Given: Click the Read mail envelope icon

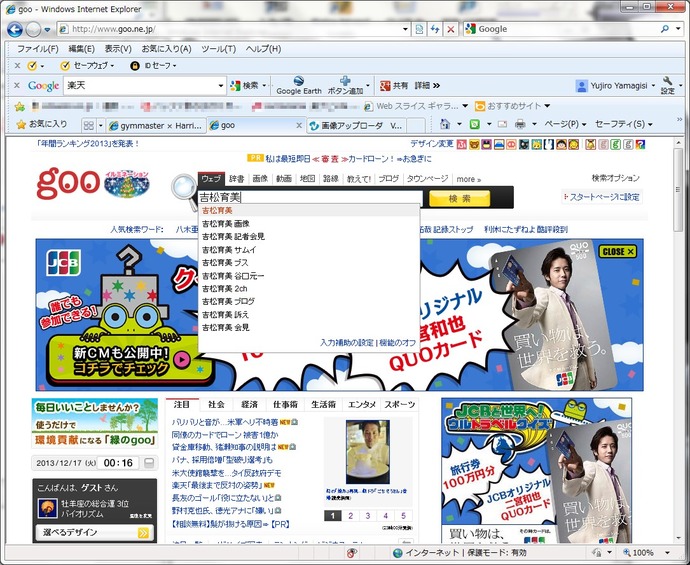Looking at the screenshot, I should [x=503, y=125].
